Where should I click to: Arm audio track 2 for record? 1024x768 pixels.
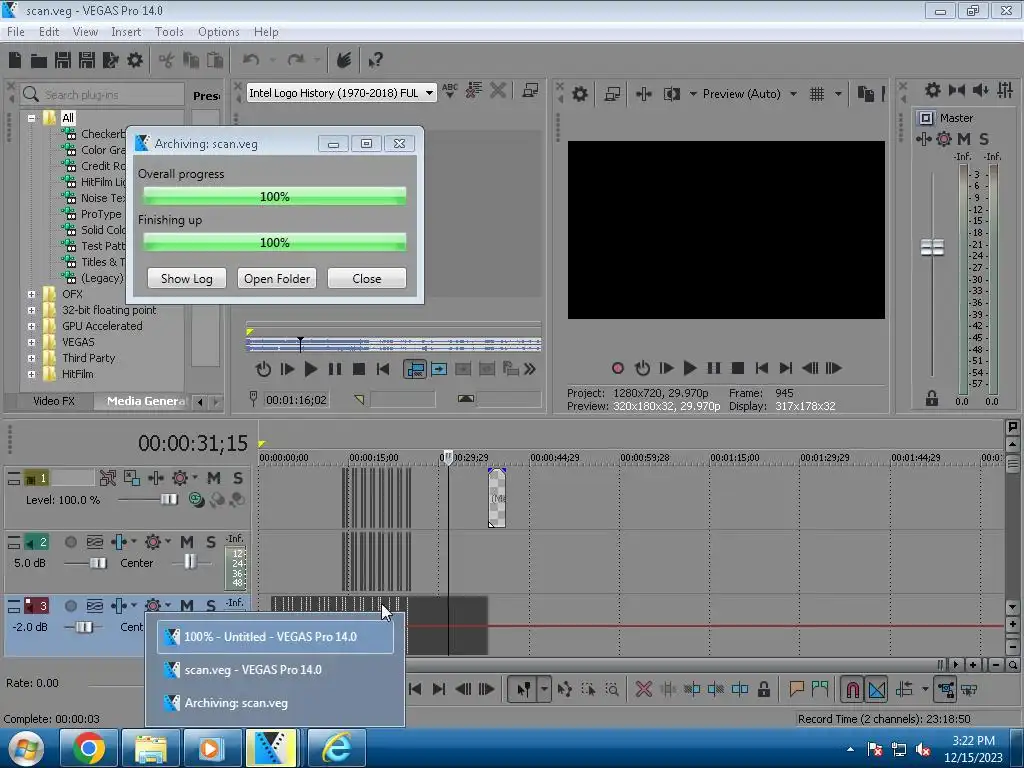(x=71, y=542)
